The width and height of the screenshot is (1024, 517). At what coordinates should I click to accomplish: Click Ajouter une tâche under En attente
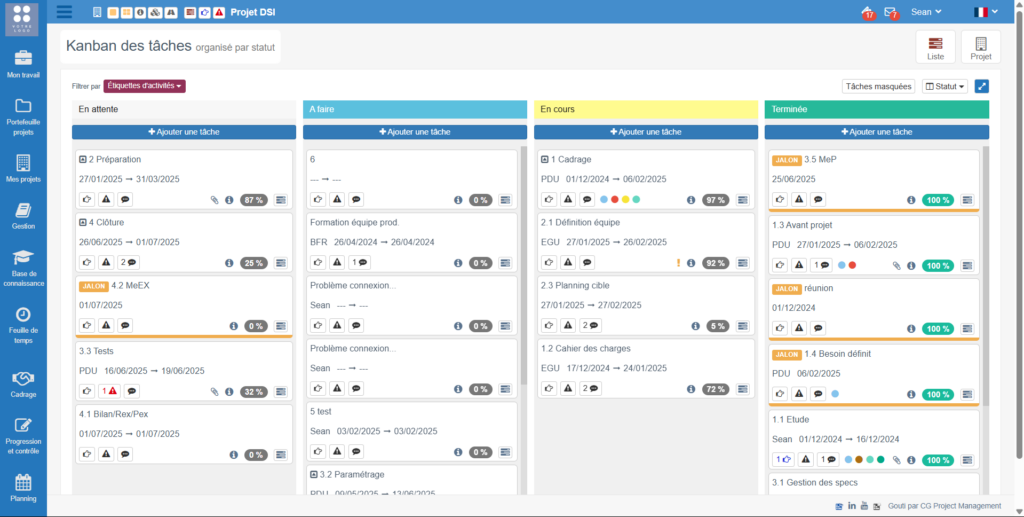pos(183,132)
